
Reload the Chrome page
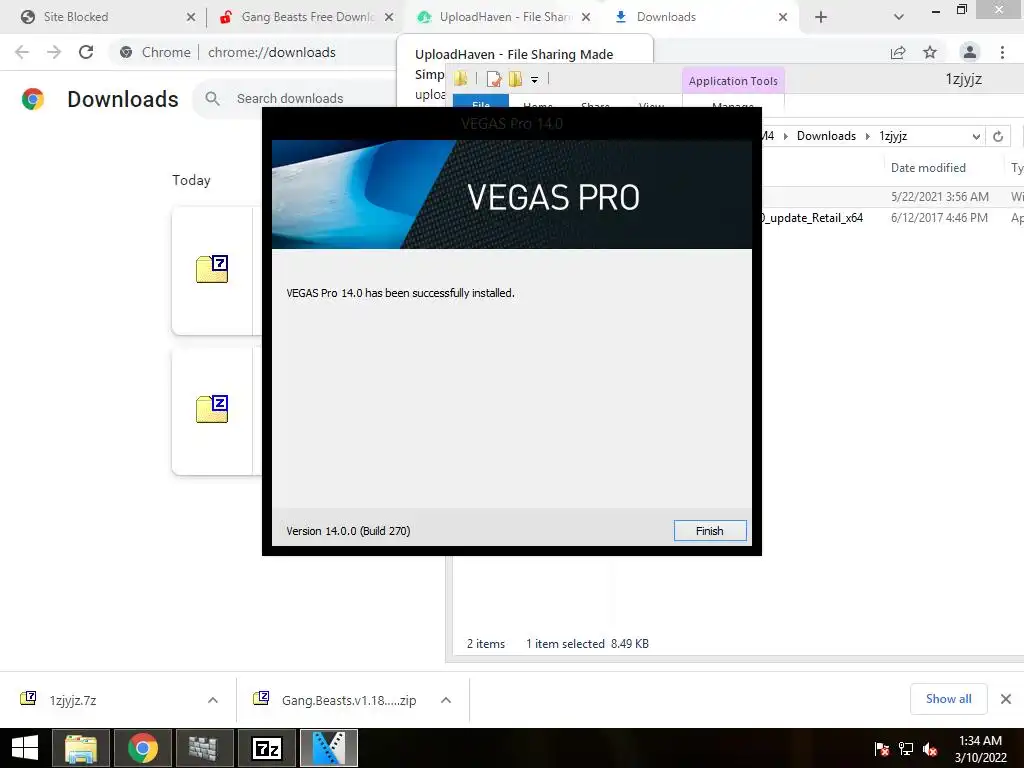86,52
